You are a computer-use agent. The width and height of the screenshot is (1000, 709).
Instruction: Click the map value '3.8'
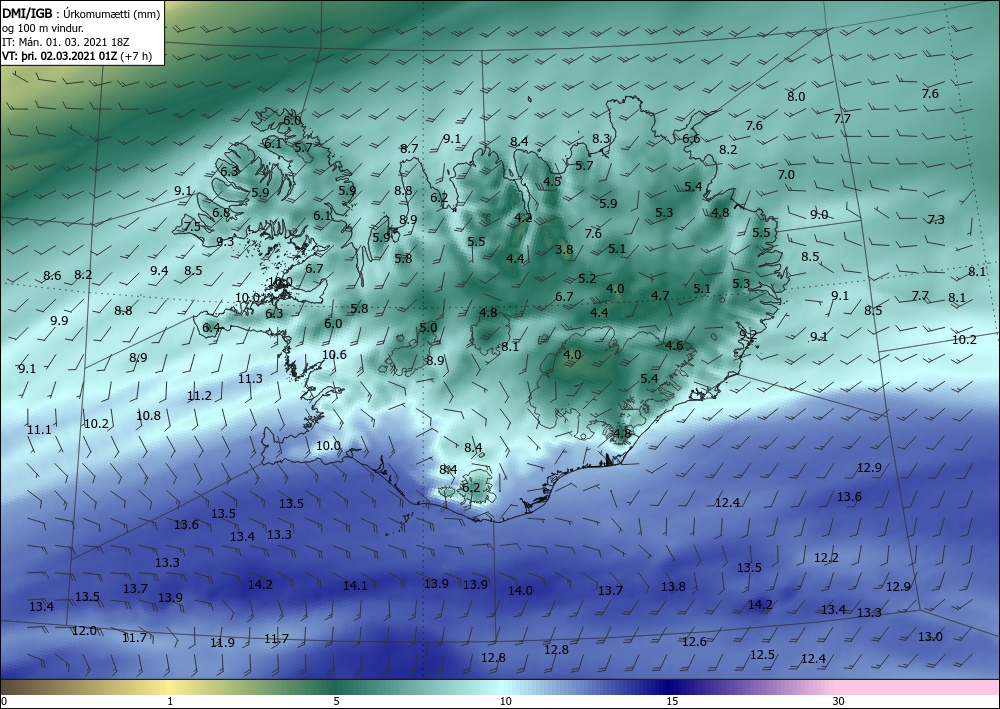point(564,250)
